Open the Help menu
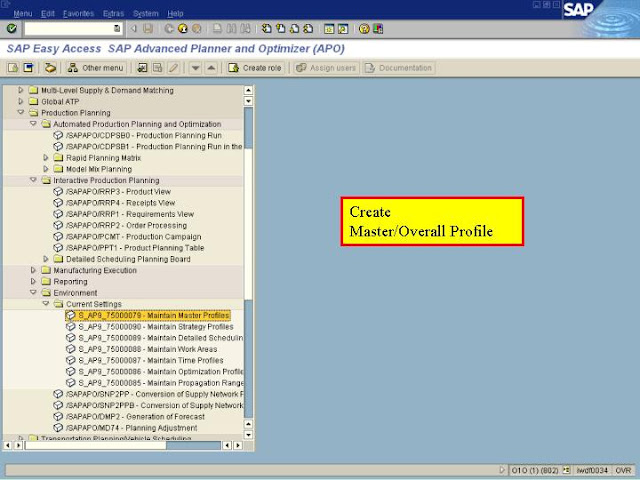The width and height of the screenshot is (640, 480). click(175, 13)
